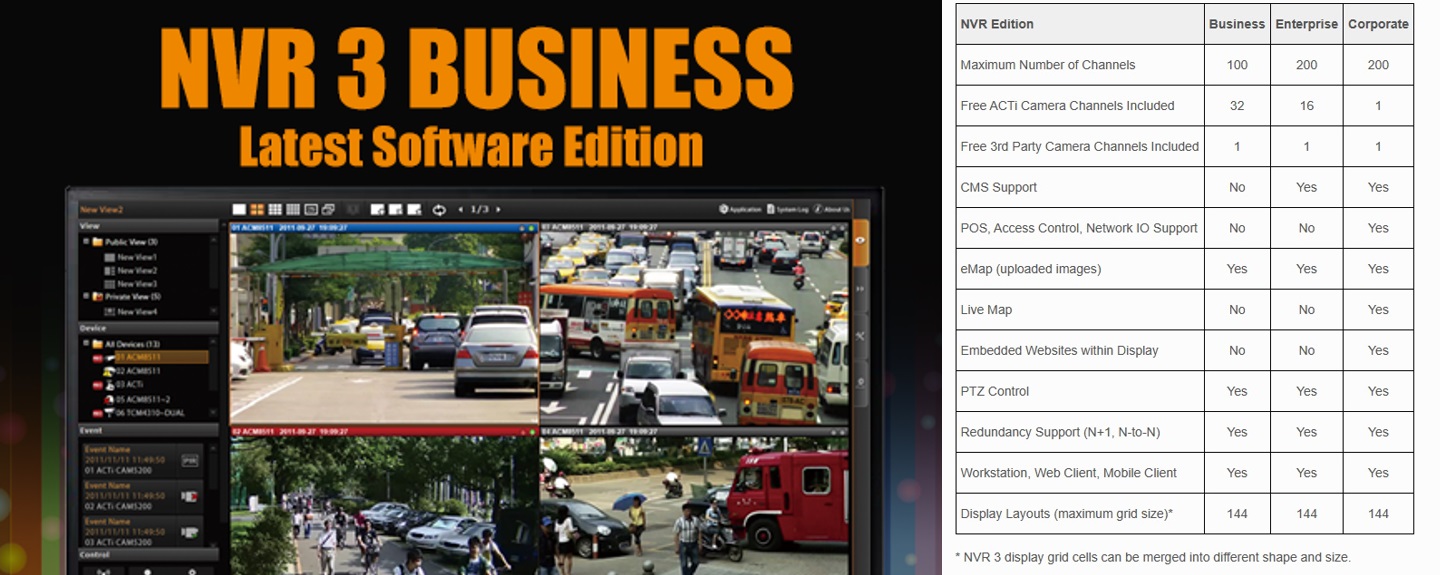Open About Us

click(x=832, y=209)
